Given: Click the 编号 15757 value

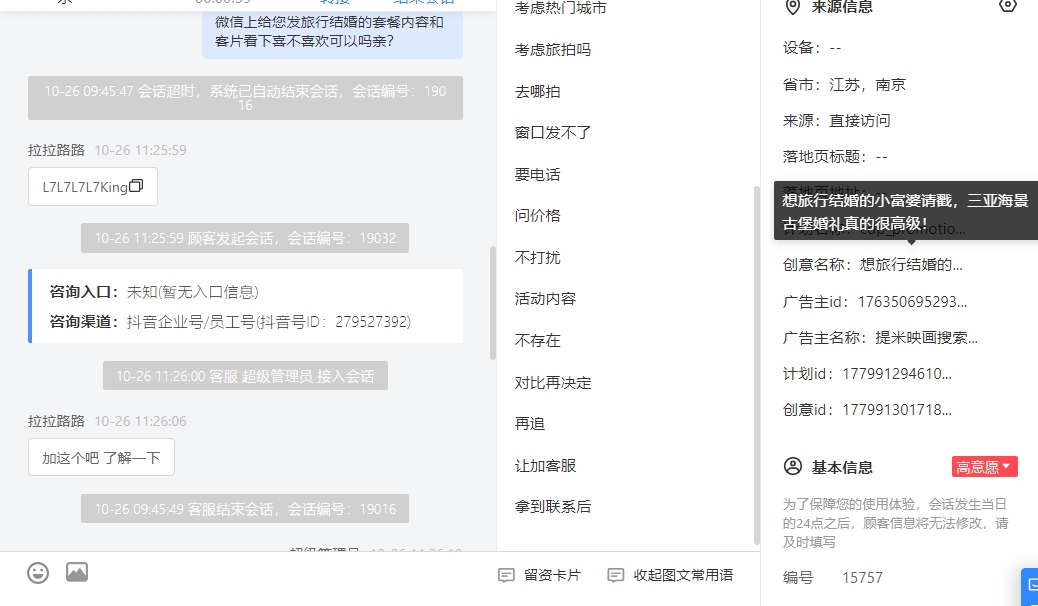Looking at the screenshot, I should (862, 578).
